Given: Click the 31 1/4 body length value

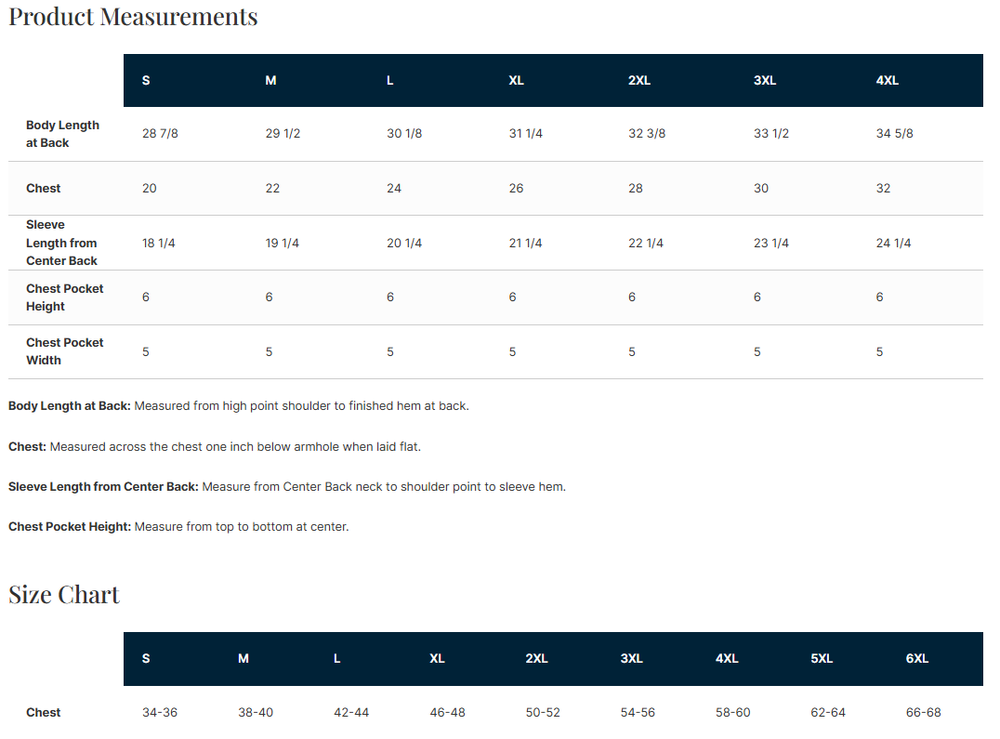Looking at the screenshot, I should 526,134.
